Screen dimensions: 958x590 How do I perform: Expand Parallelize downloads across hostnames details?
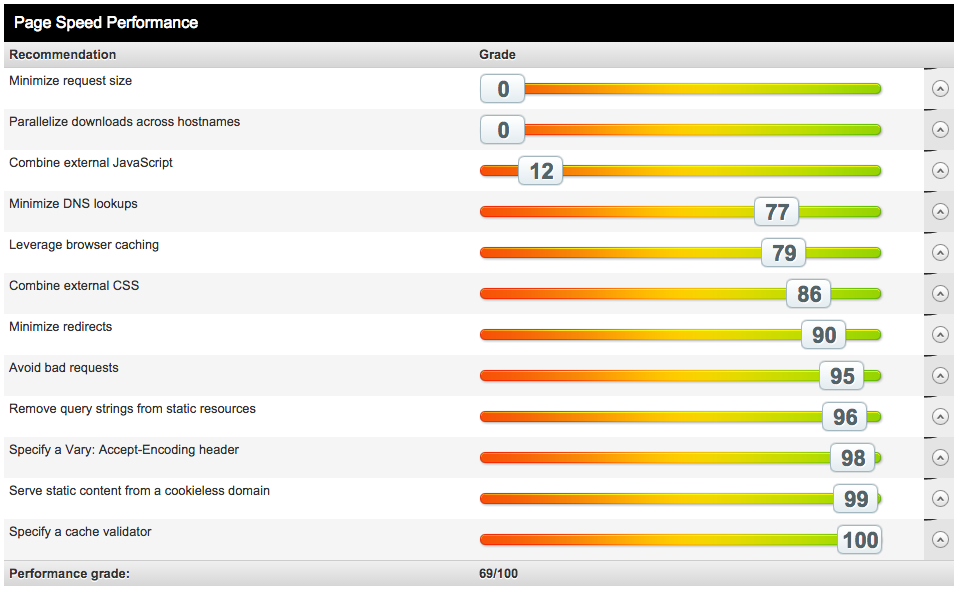click(939, 130)
